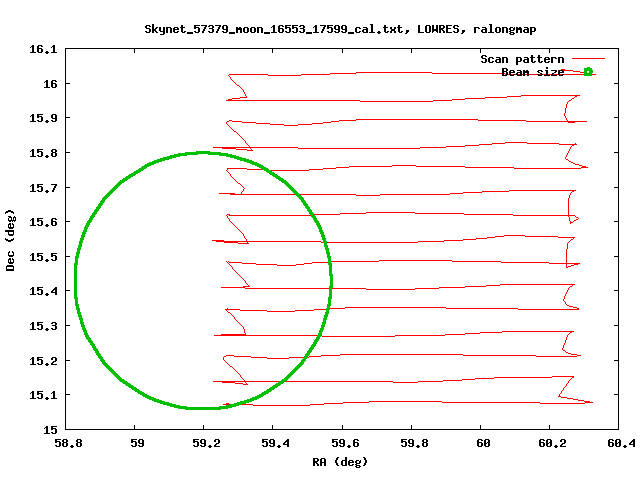Viewport: 640px width, 480px height.
Task: Click x-axis tick label 59.2
Action: click(206, 443)
